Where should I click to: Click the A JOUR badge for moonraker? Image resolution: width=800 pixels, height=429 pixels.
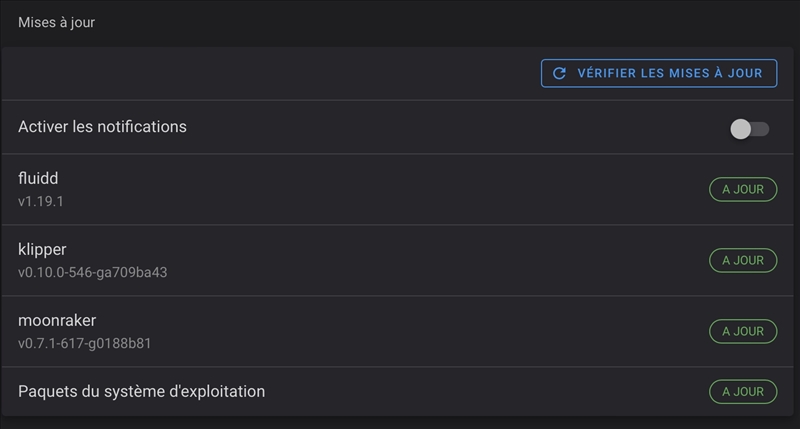743,331
